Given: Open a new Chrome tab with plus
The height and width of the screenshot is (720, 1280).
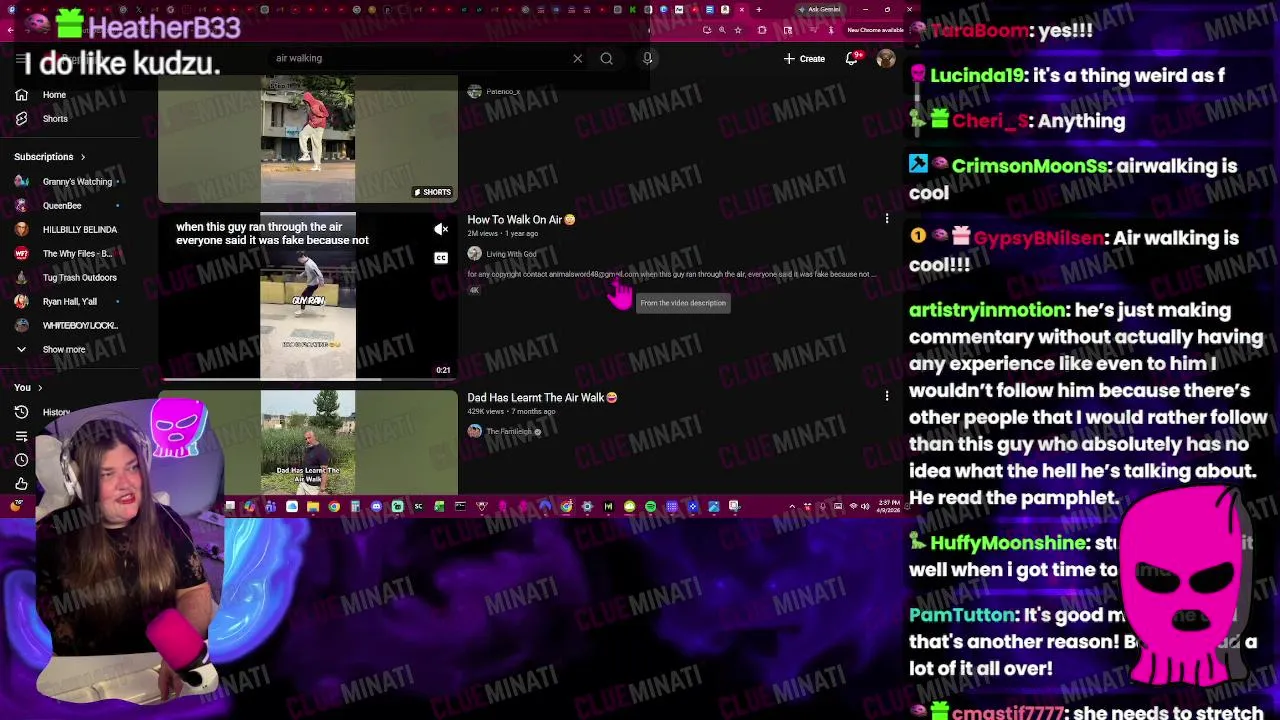Looking at the screenshot, I should (759, 9).
